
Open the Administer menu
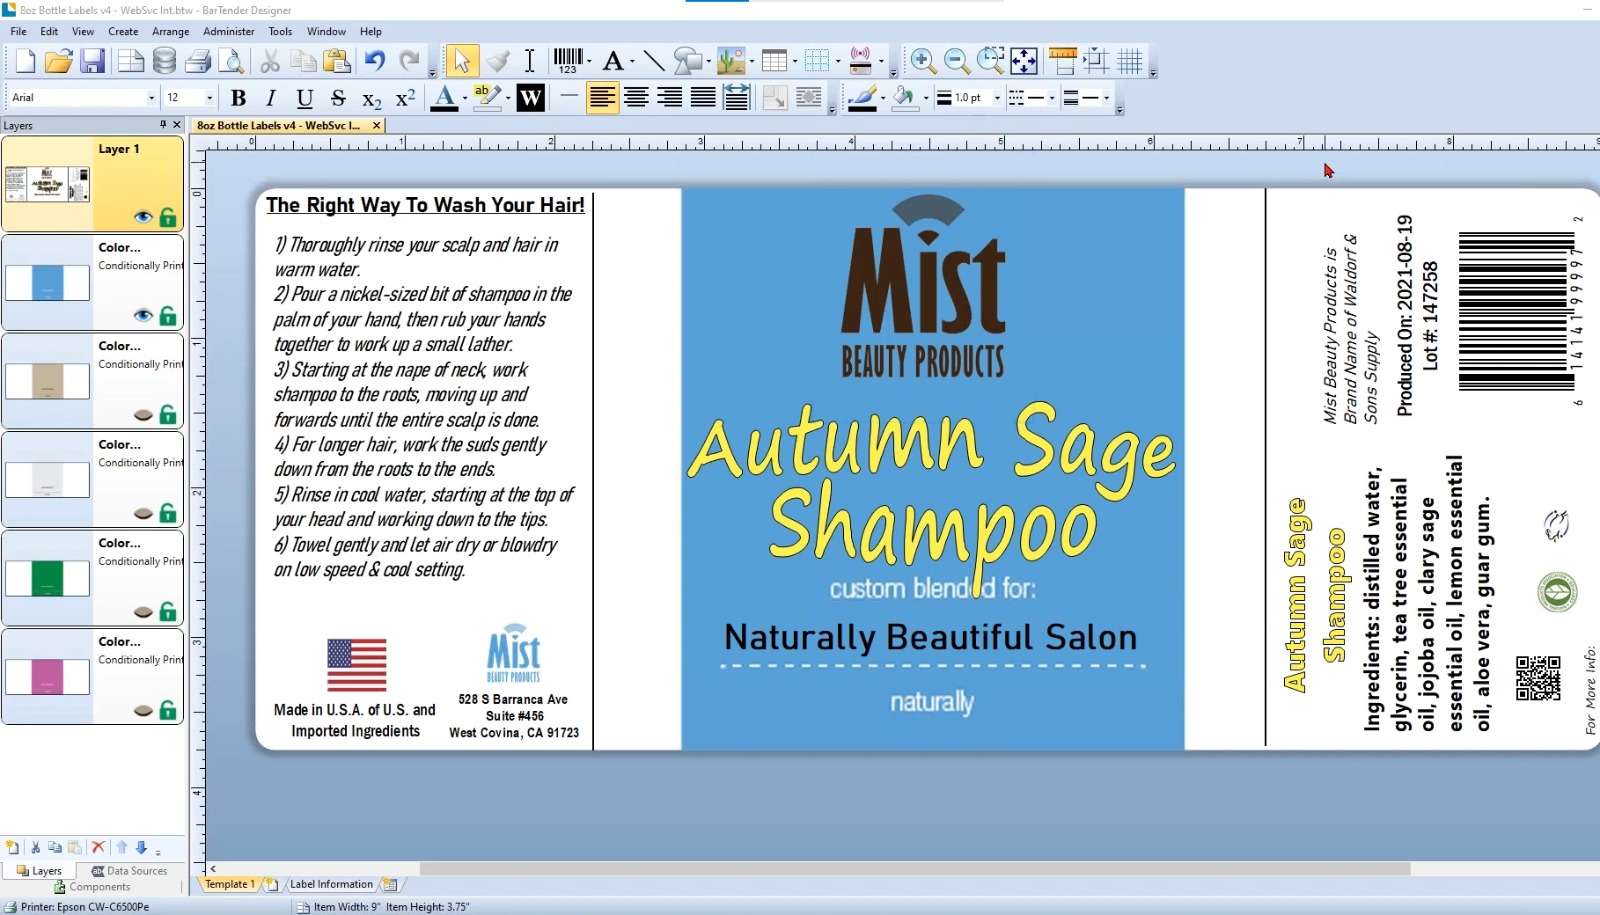[x=228, y=31]
